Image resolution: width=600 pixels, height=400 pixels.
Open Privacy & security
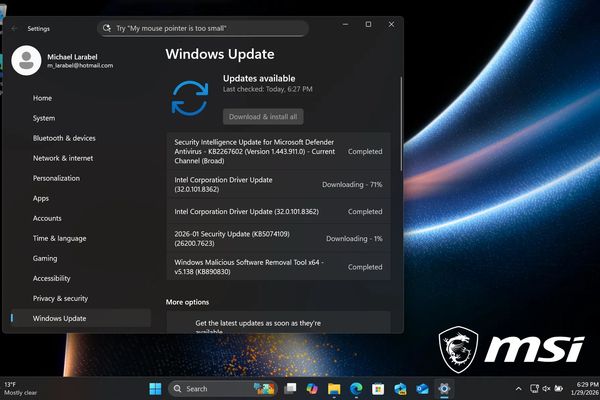60,299
